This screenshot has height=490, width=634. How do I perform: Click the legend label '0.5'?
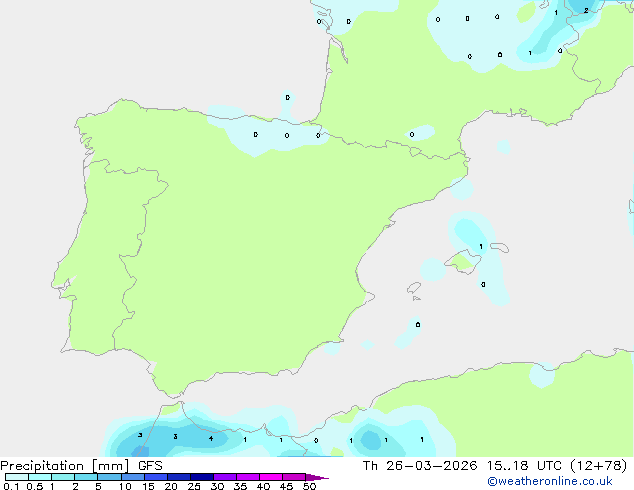point(35,486)
